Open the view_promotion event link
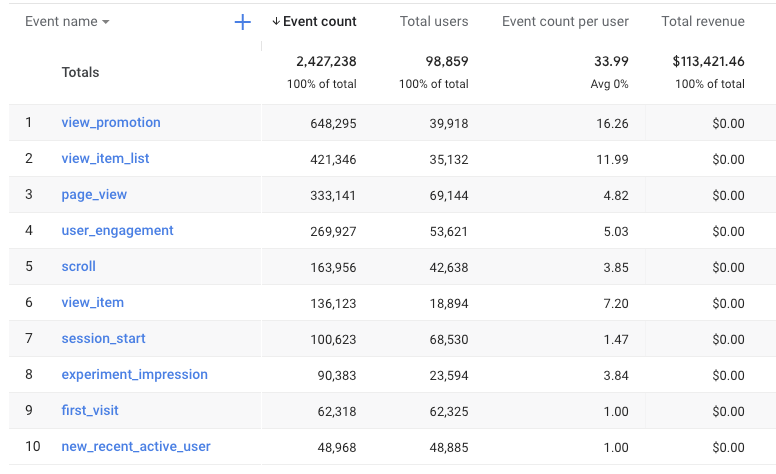776x474 pixels. [x=111, y=123]
